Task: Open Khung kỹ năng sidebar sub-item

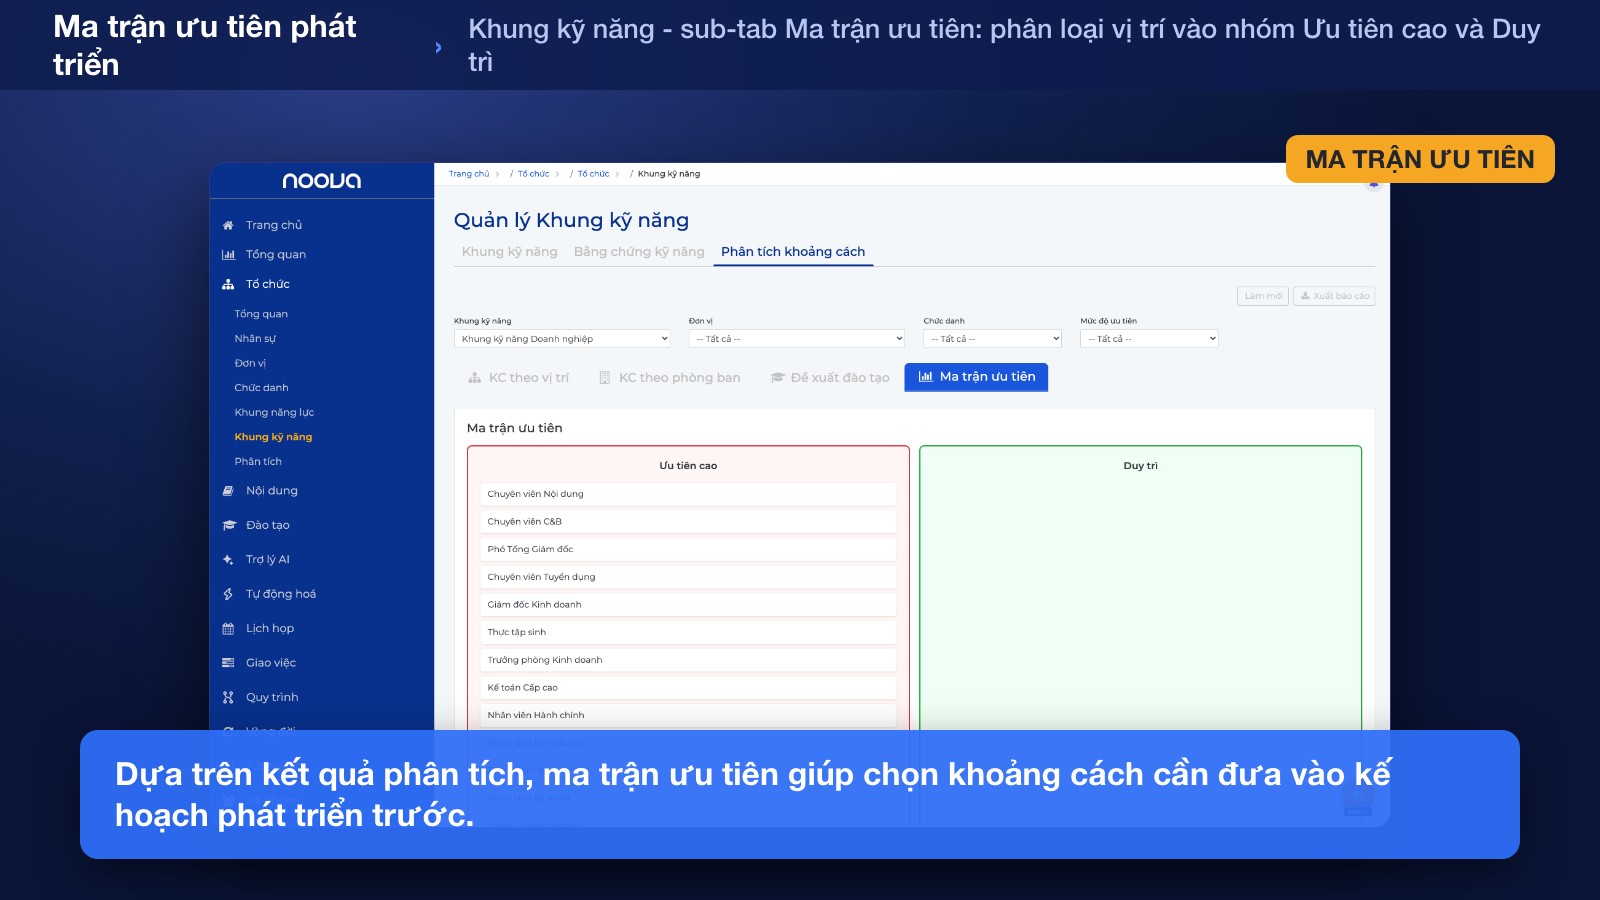Action: point(273,437)
